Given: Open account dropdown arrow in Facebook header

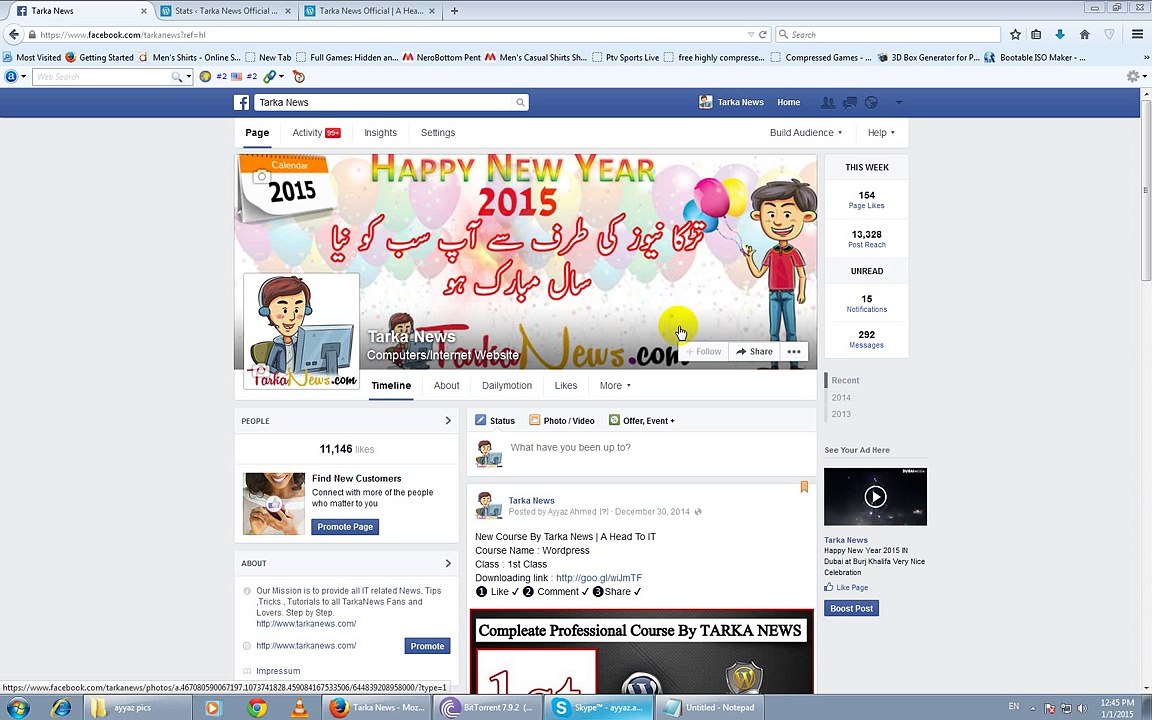Looking at the screenshot, I should coord(898,103).
